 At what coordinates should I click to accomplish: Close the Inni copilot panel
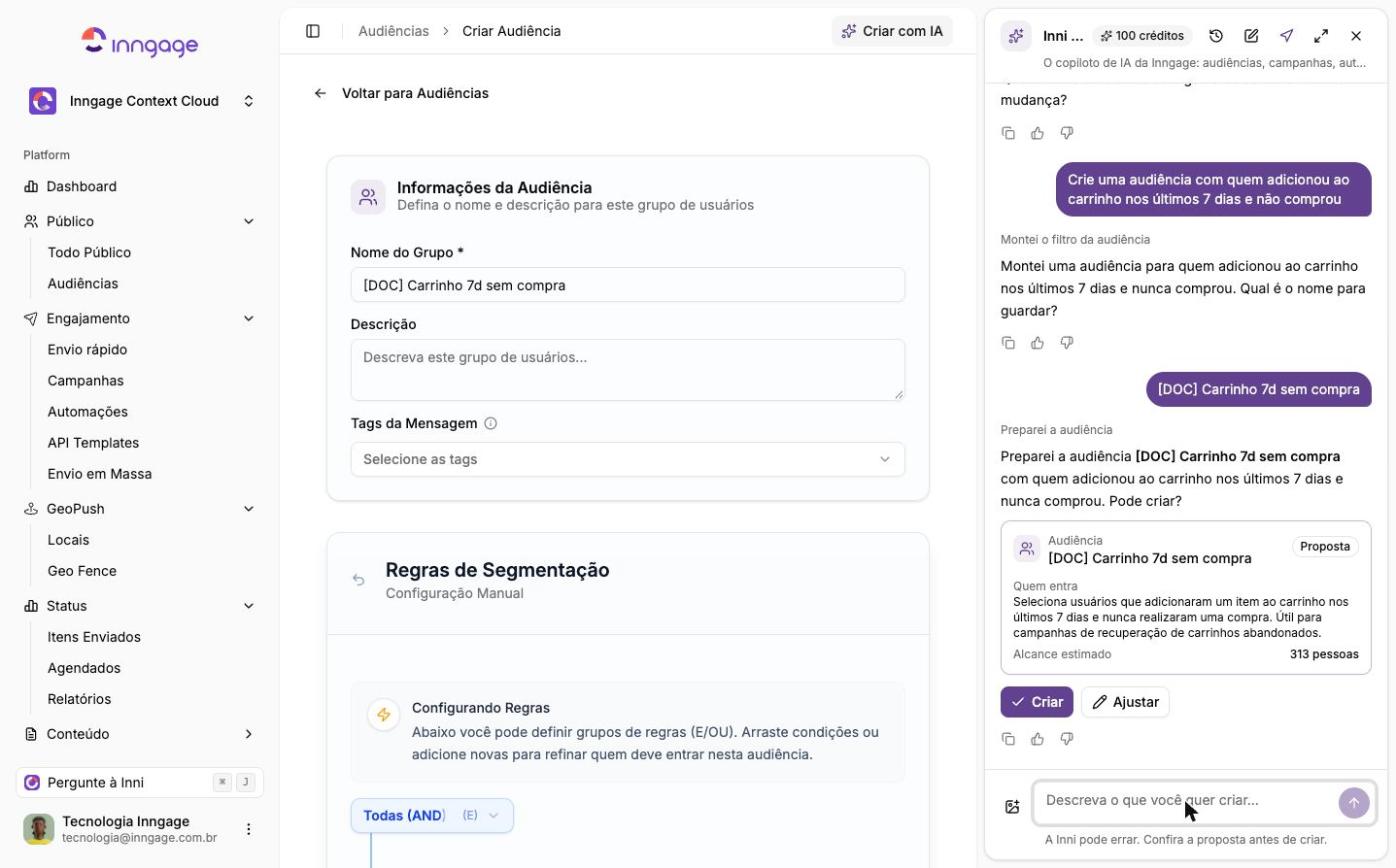point(1356,36)
